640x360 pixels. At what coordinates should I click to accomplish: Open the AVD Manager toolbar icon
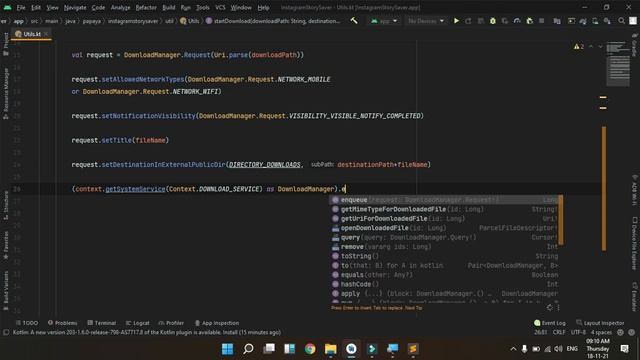[596, 20]
